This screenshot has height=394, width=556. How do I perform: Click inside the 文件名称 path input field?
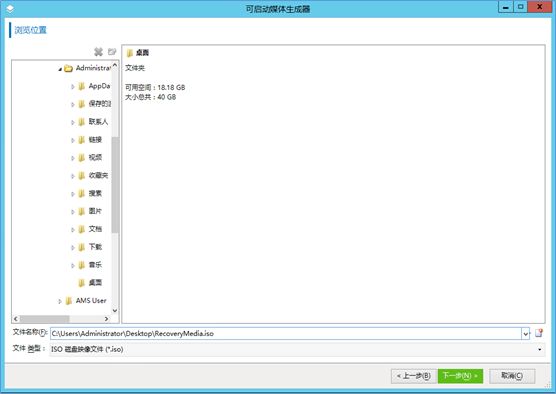[286, 333]
